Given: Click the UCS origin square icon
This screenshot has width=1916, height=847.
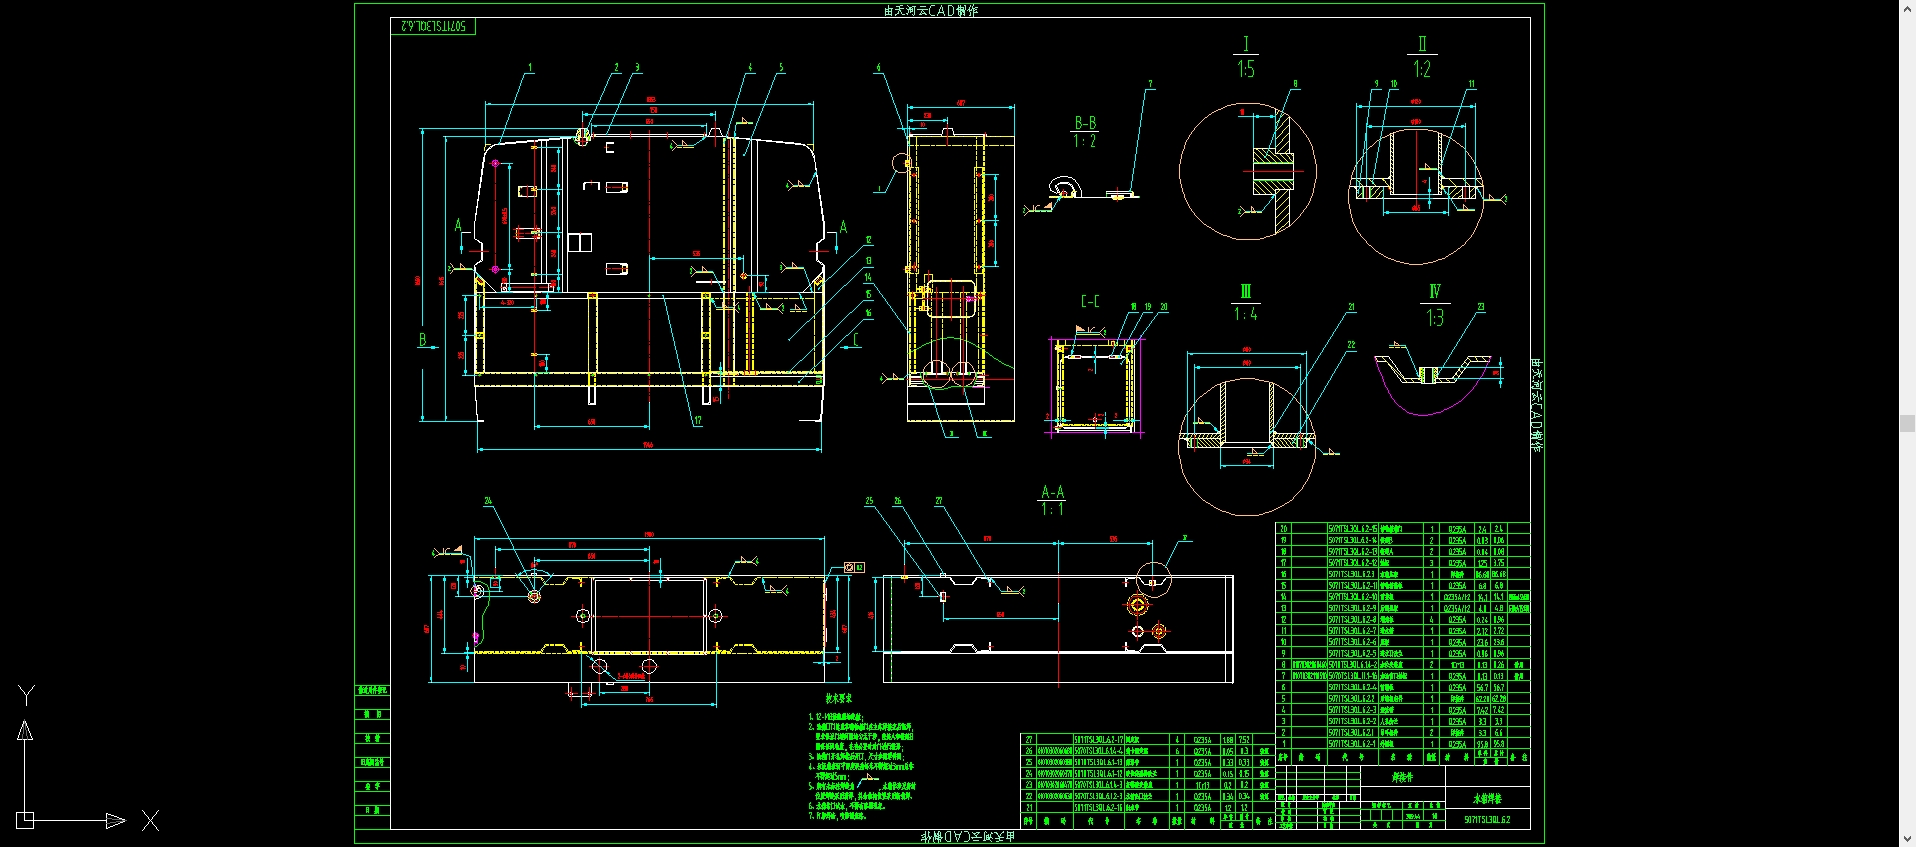Looking at the screenshot, I should [x=26, y=820].
